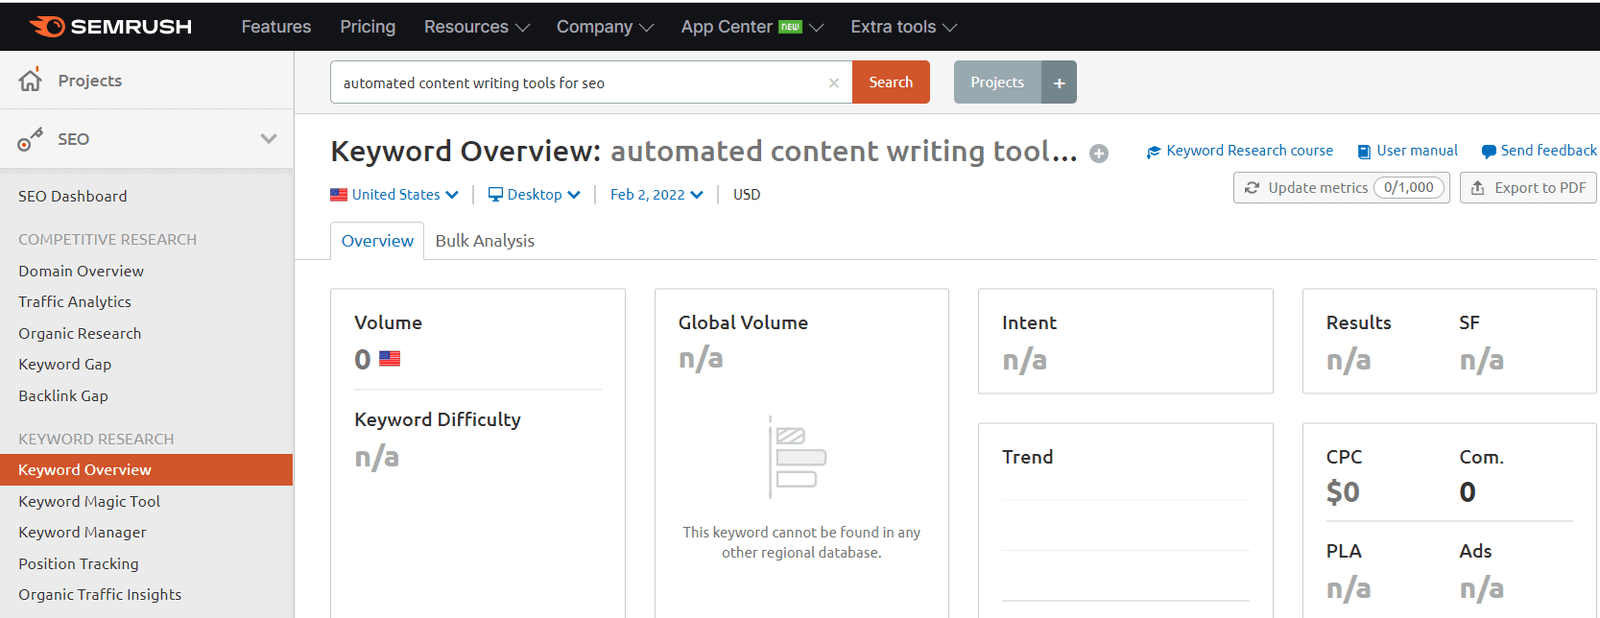Open Organic Traffic Insights in sidebar
Viewport: 1600px width, 618px height.
click(x=100, y=595)
